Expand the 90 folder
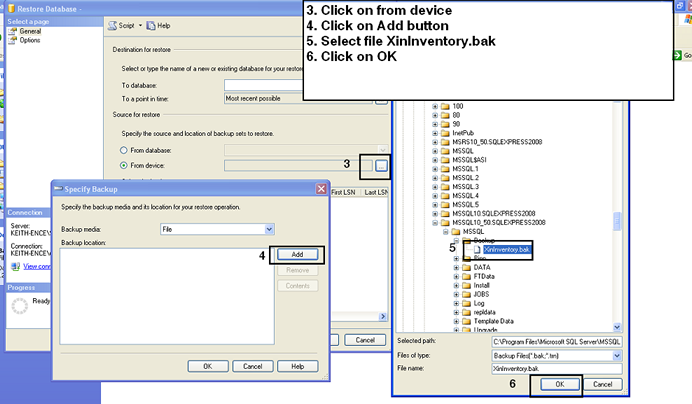This screenshot has width=692, height=404. pos(435,124)
